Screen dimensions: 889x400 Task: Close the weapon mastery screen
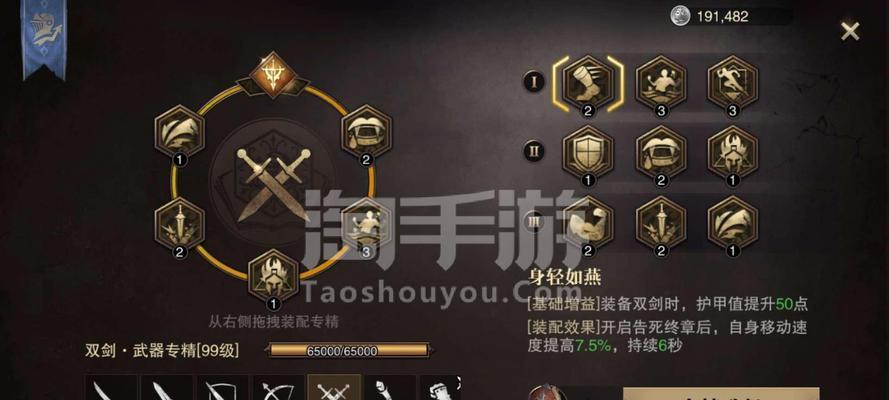coord(850,31)
